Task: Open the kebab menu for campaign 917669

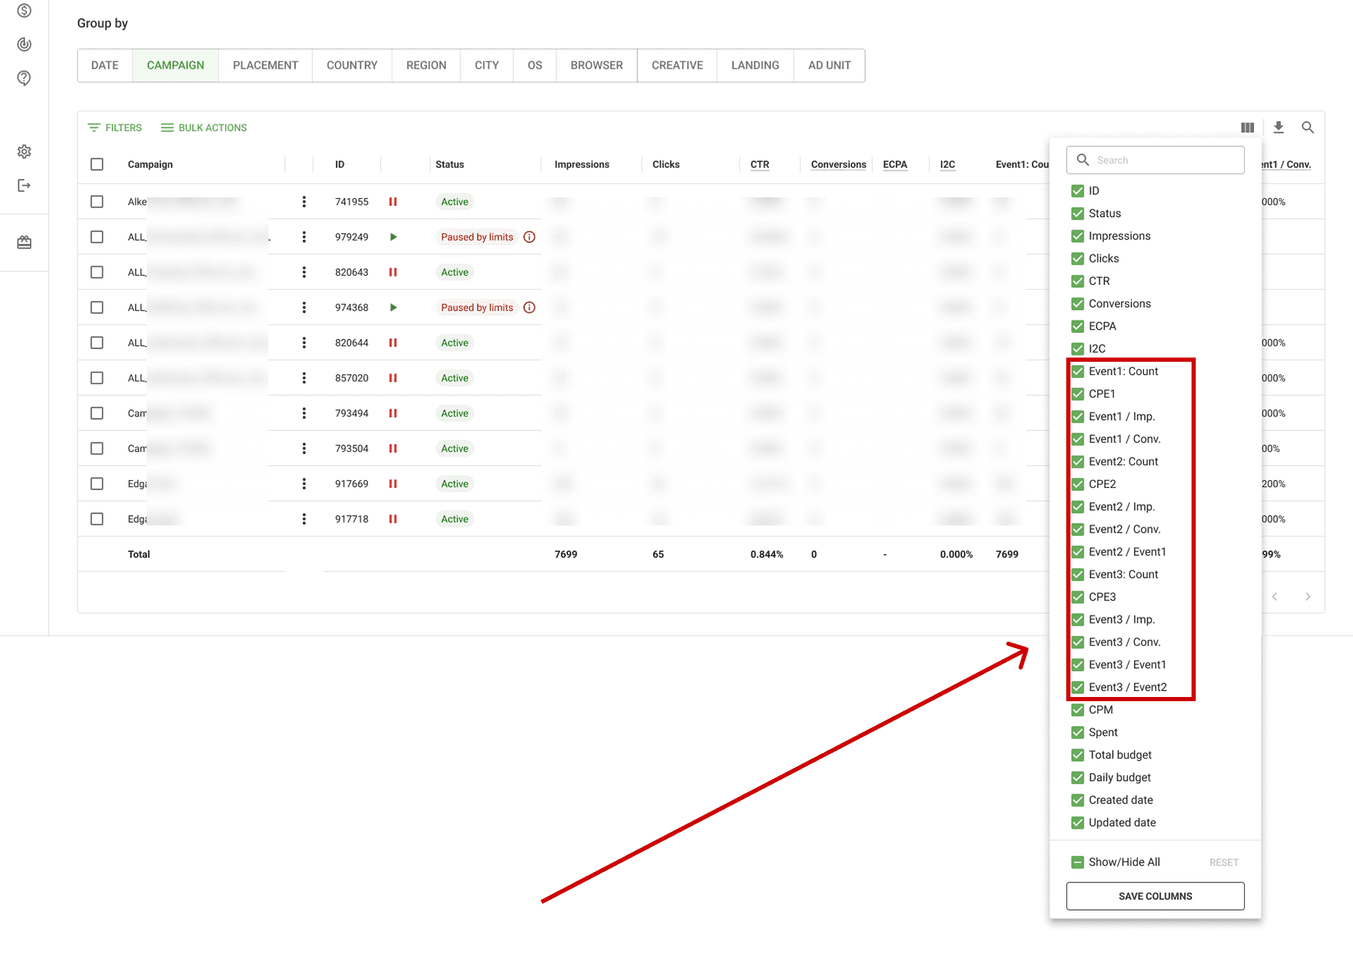Action: tap(304, 483)
